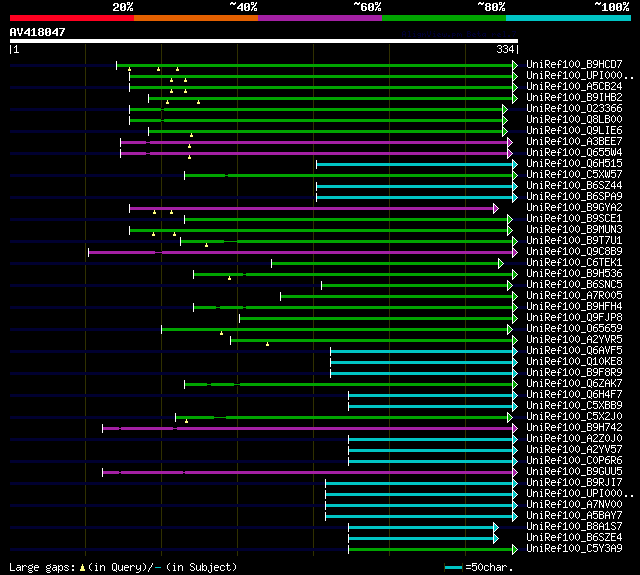The width and height of the screenshot is (640, 575).
Task: Click the cyan ~100% identity legend segment
Action: click(569, 18)
